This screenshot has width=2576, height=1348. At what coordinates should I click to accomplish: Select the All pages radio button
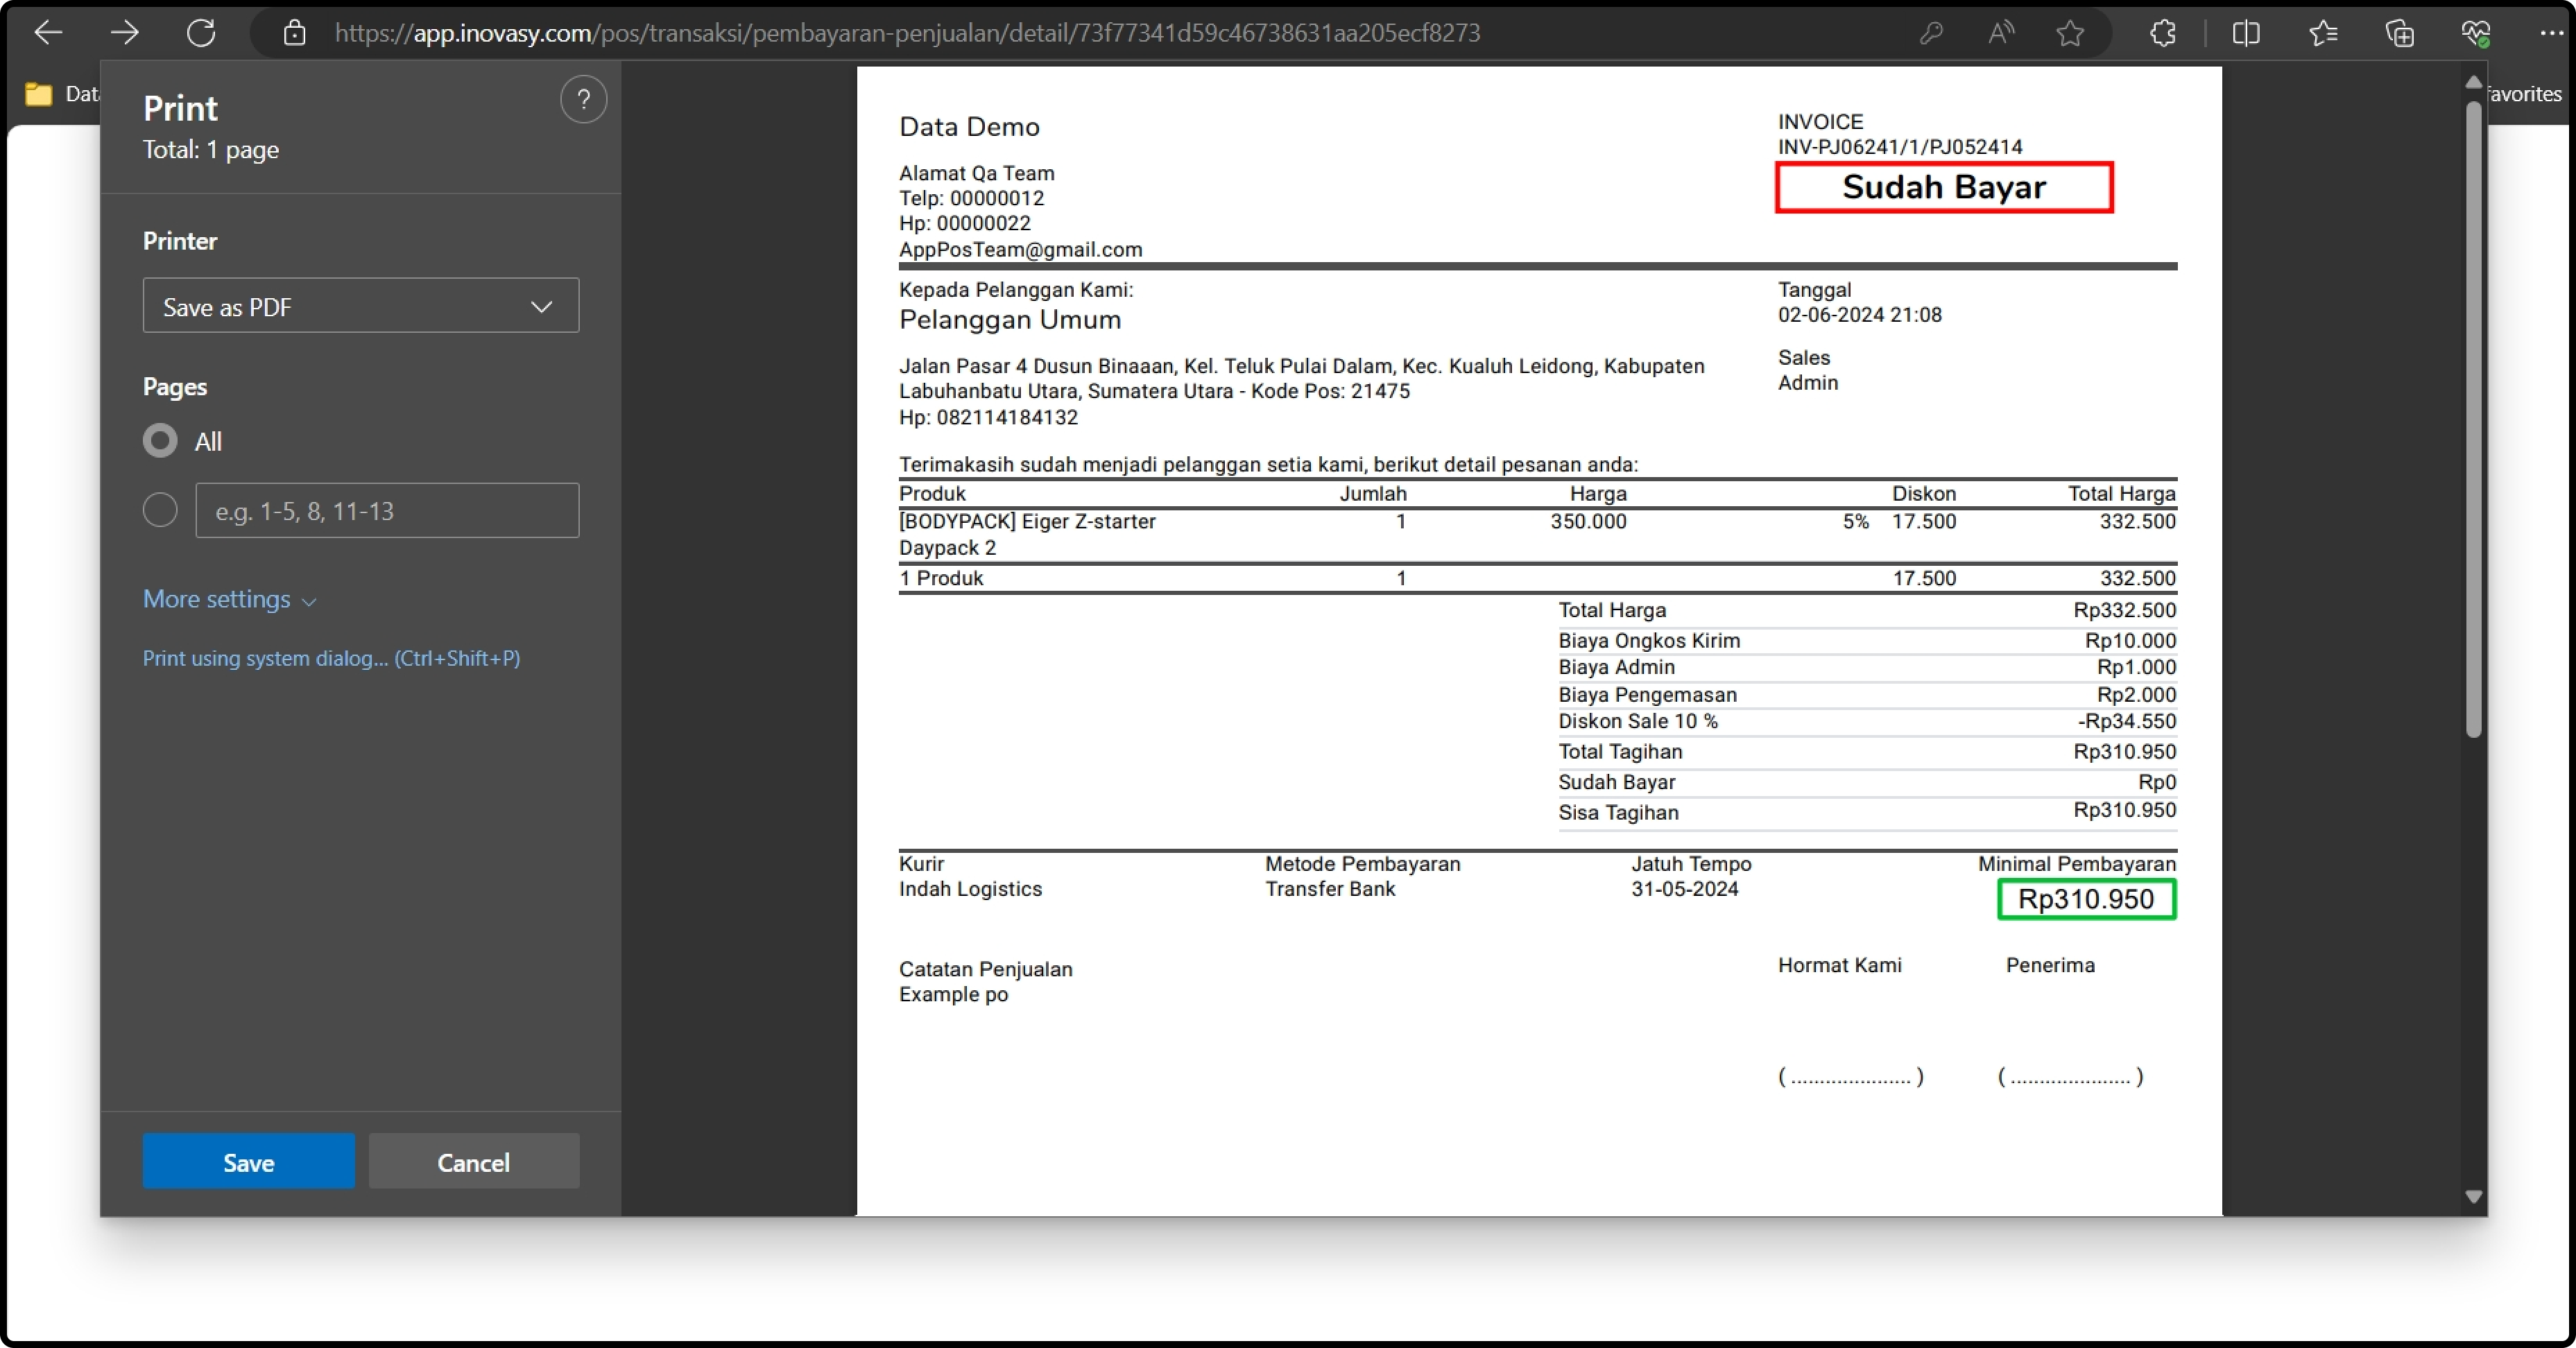coord(160,441)
